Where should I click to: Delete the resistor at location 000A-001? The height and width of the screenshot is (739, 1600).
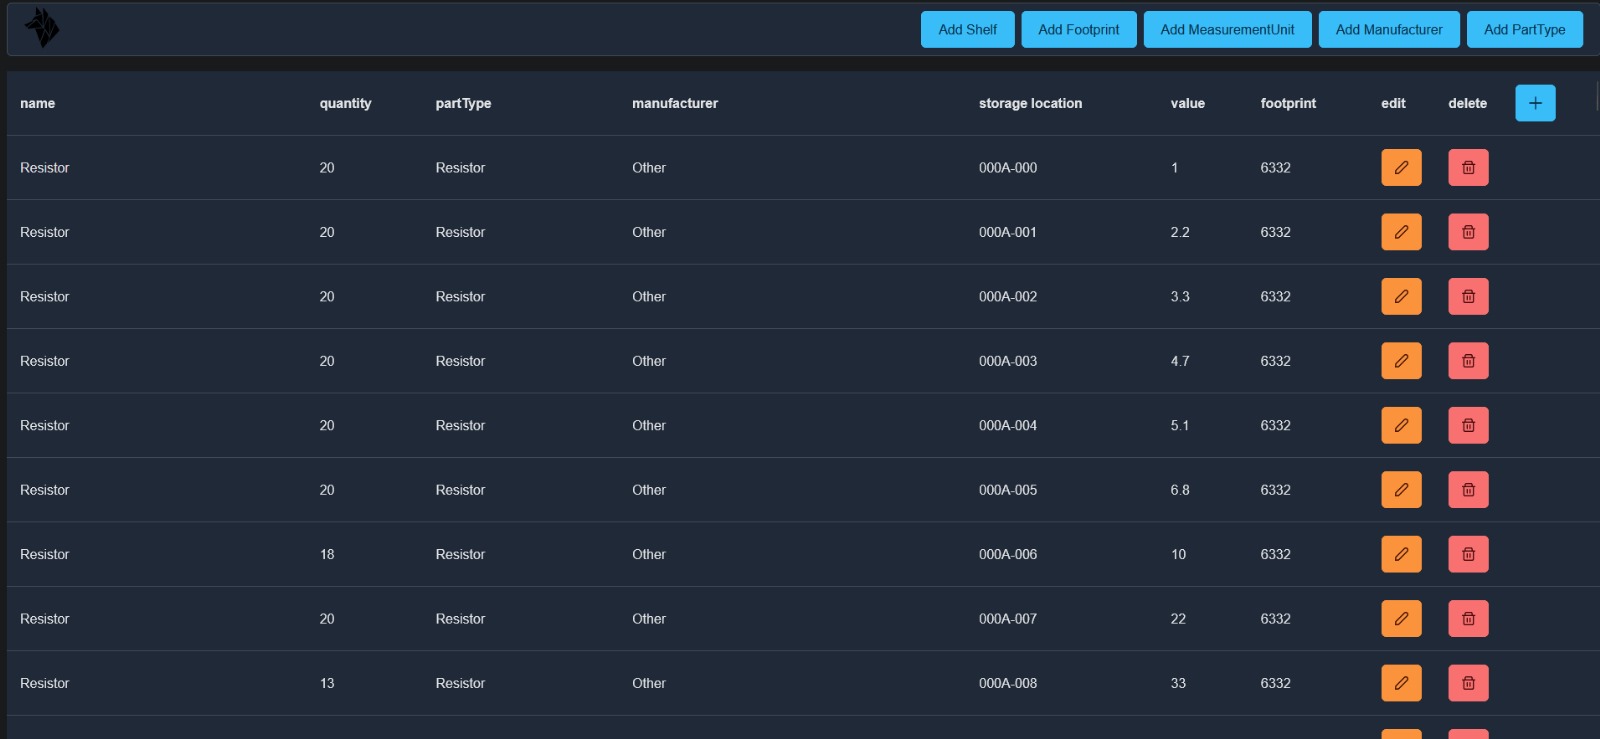pos(1468,232)
